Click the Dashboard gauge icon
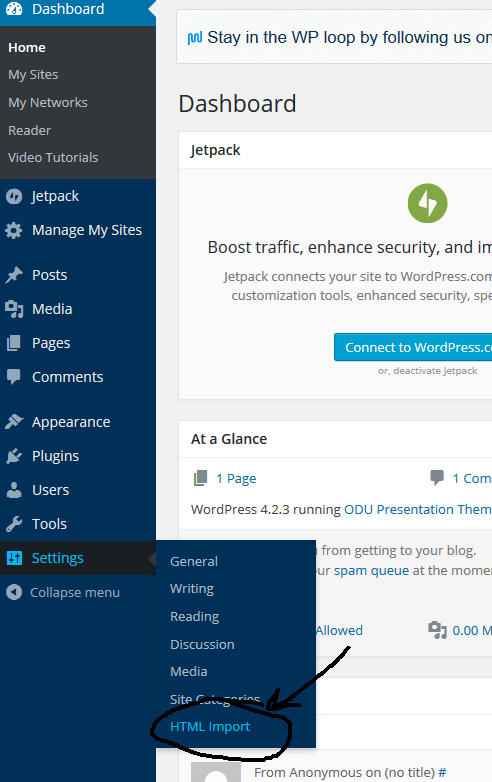The width and height of the screenshot is (492, 782). click(x=14, y=8)
